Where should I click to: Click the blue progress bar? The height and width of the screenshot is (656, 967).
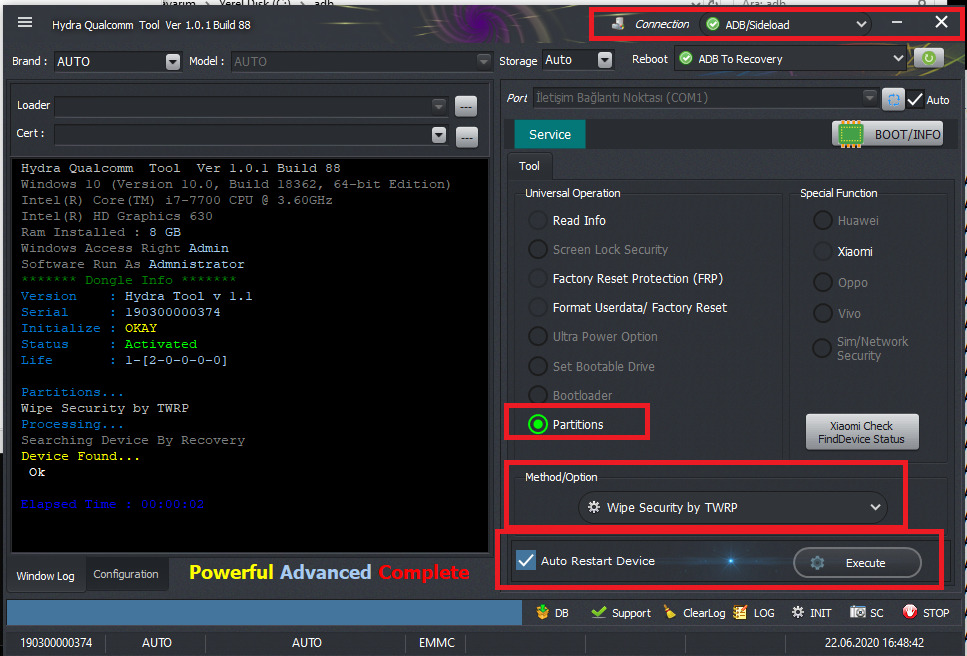coord(264,613)
